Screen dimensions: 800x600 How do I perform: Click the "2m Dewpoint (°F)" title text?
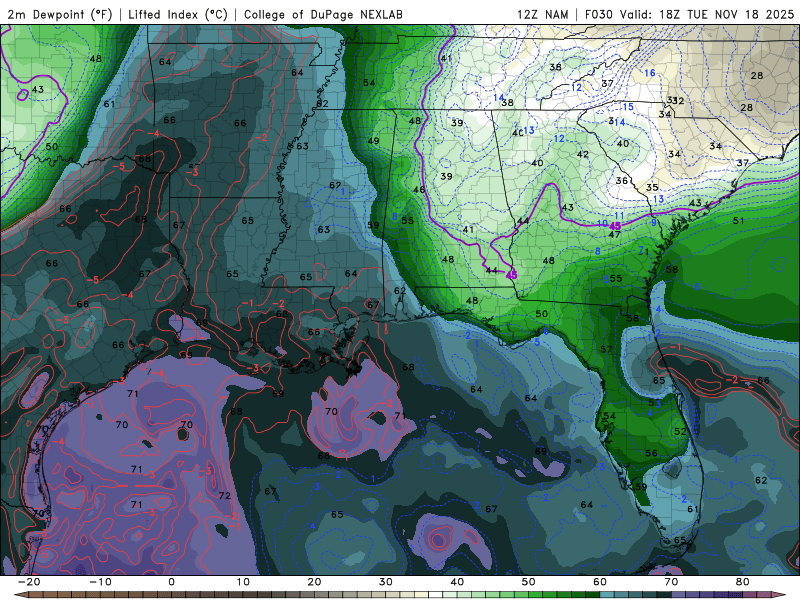[59, 14]
